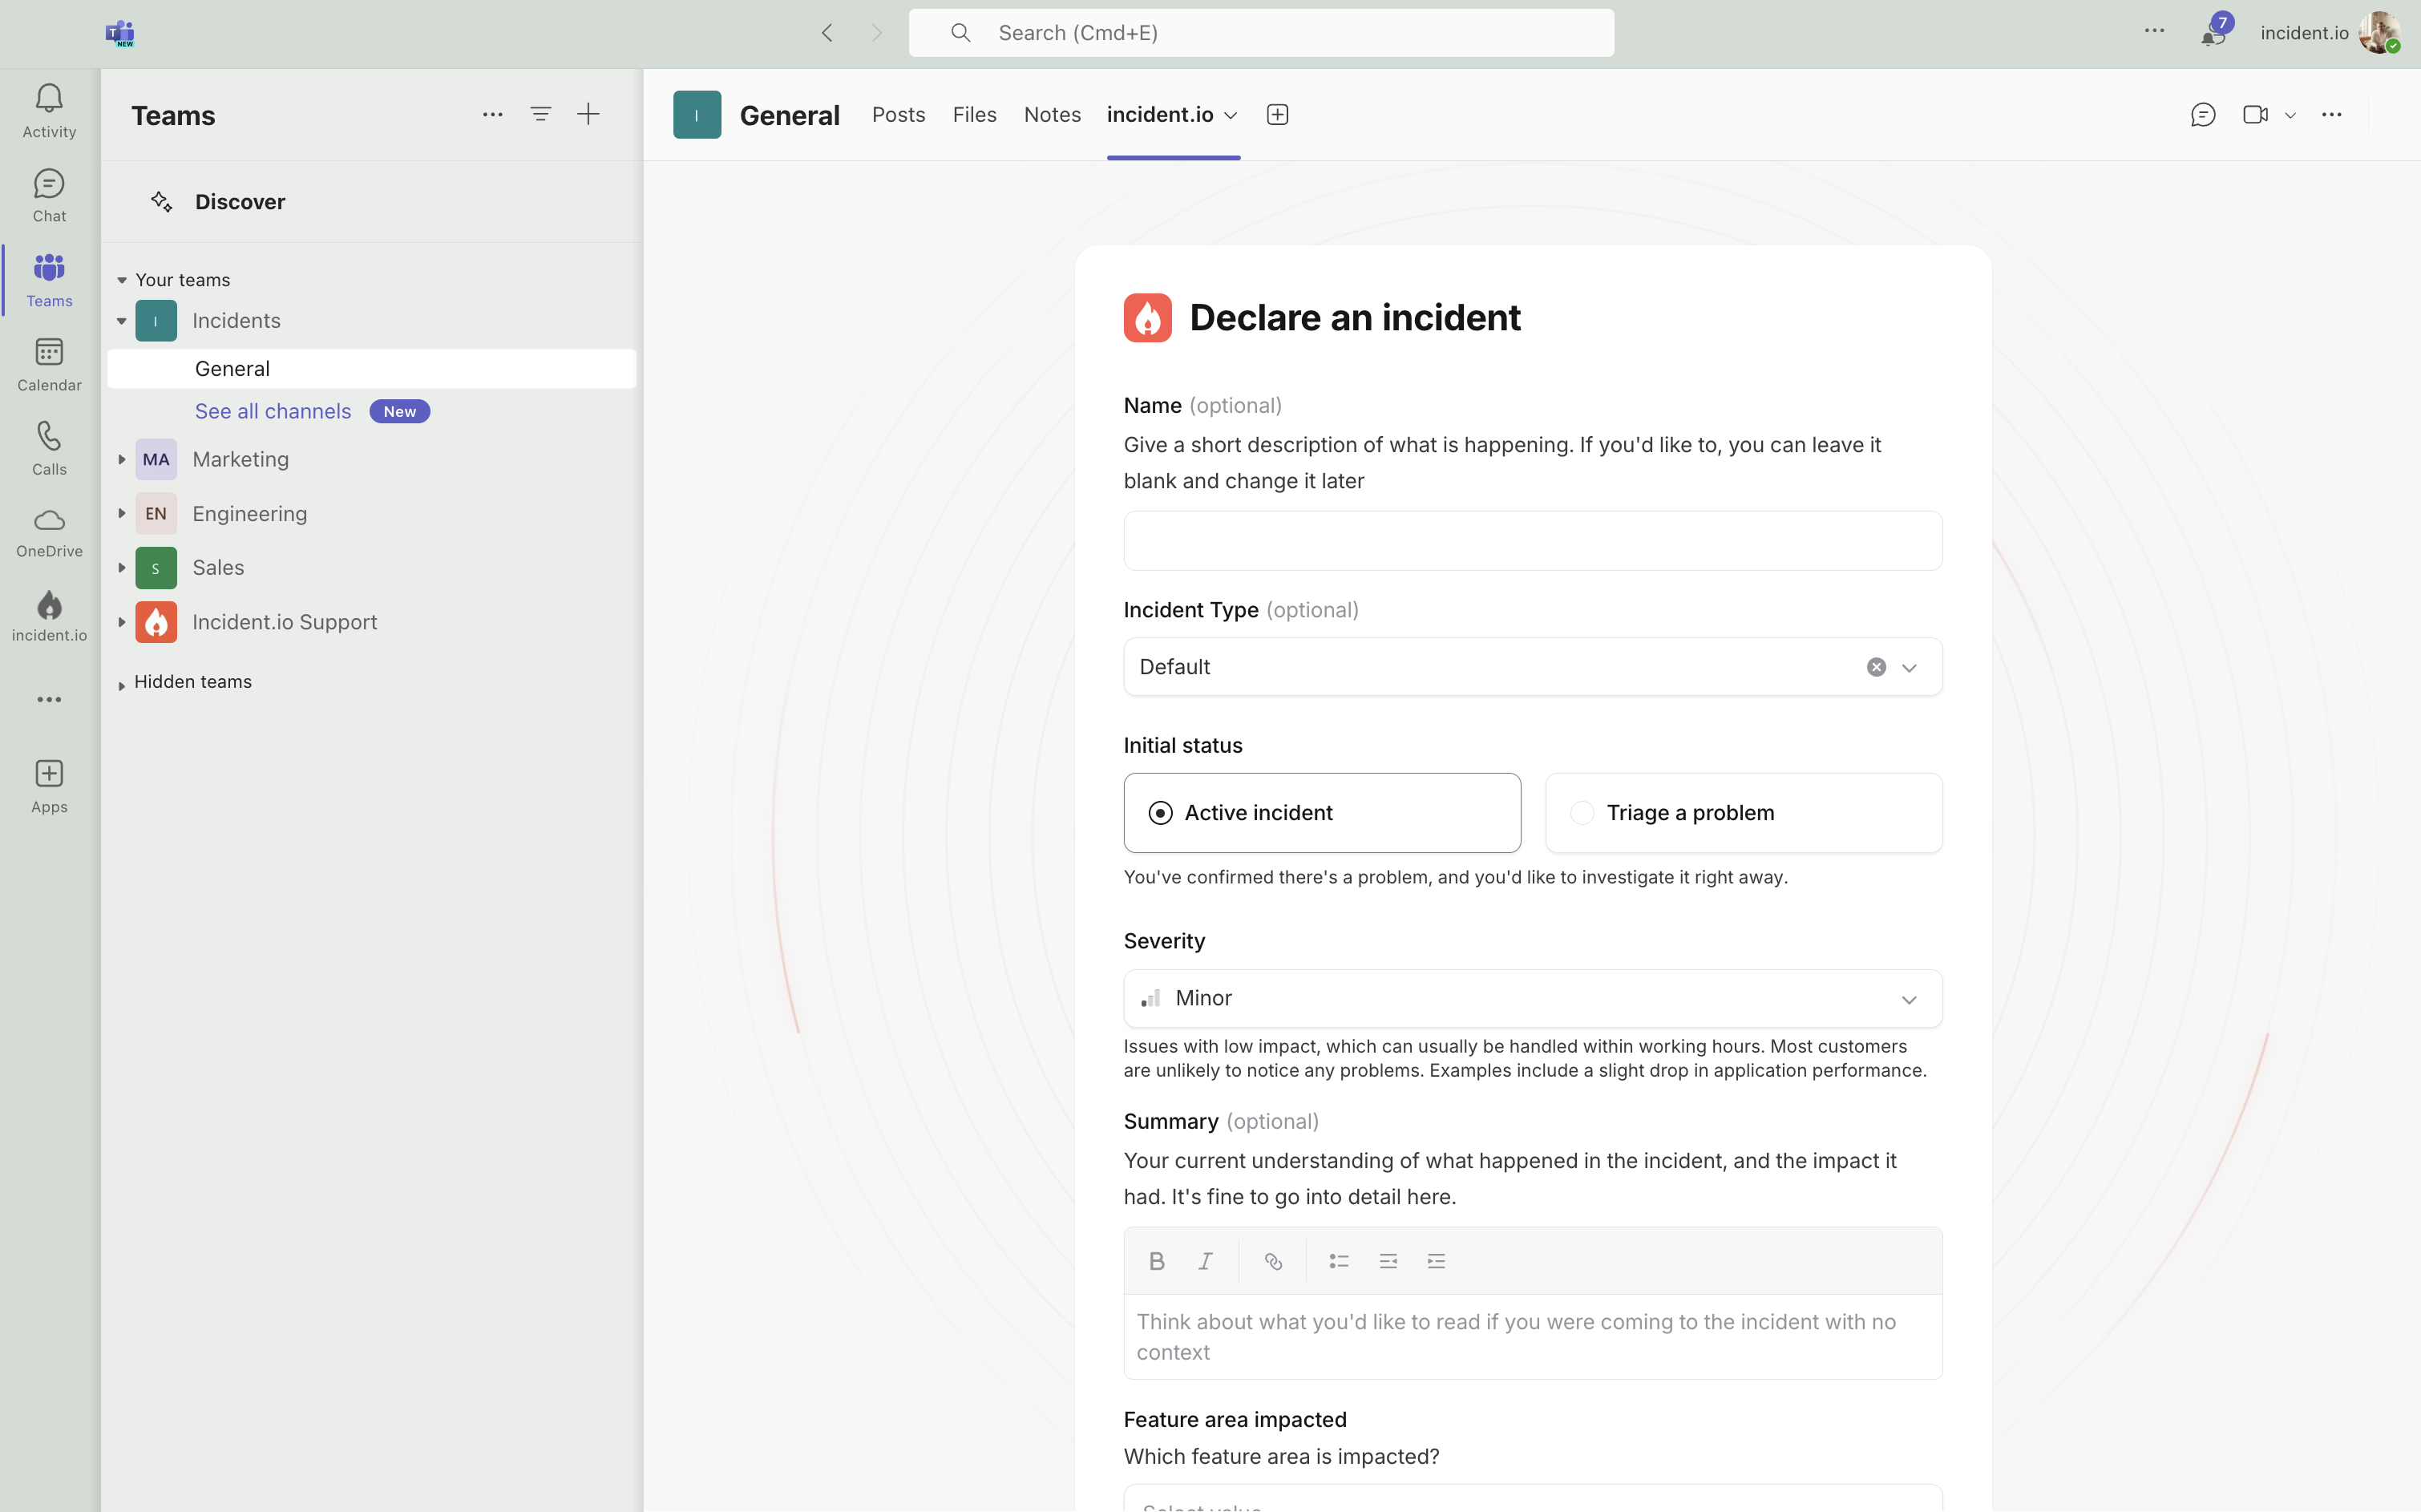Click the add tab plus icon

pos(1277,115)
